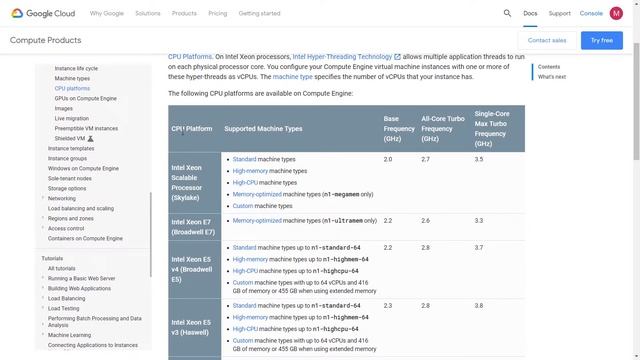Switch to the Docs tab
Image resolution: width=640 pixels, height=360 pixels.
pos(530,13)
